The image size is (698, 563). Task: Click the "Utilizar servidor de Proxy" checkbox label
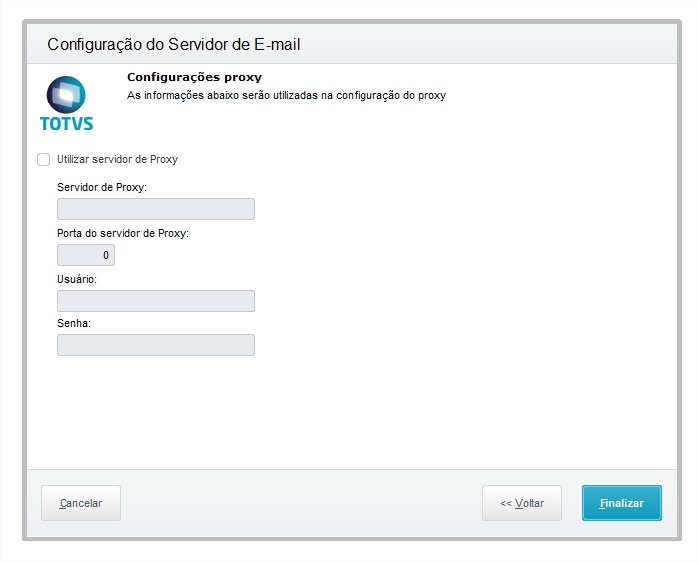click(x=117, y=159)
